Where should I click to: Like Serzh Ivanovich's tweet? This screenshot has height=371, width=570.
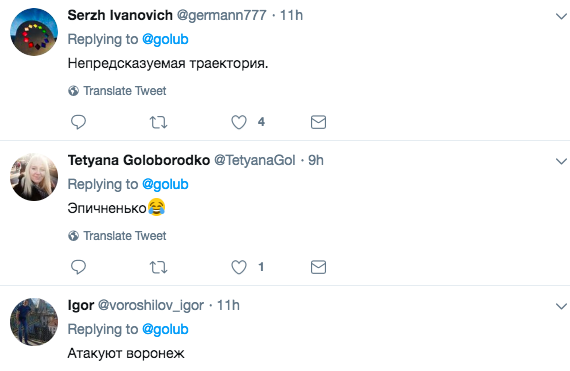(239, 122)
